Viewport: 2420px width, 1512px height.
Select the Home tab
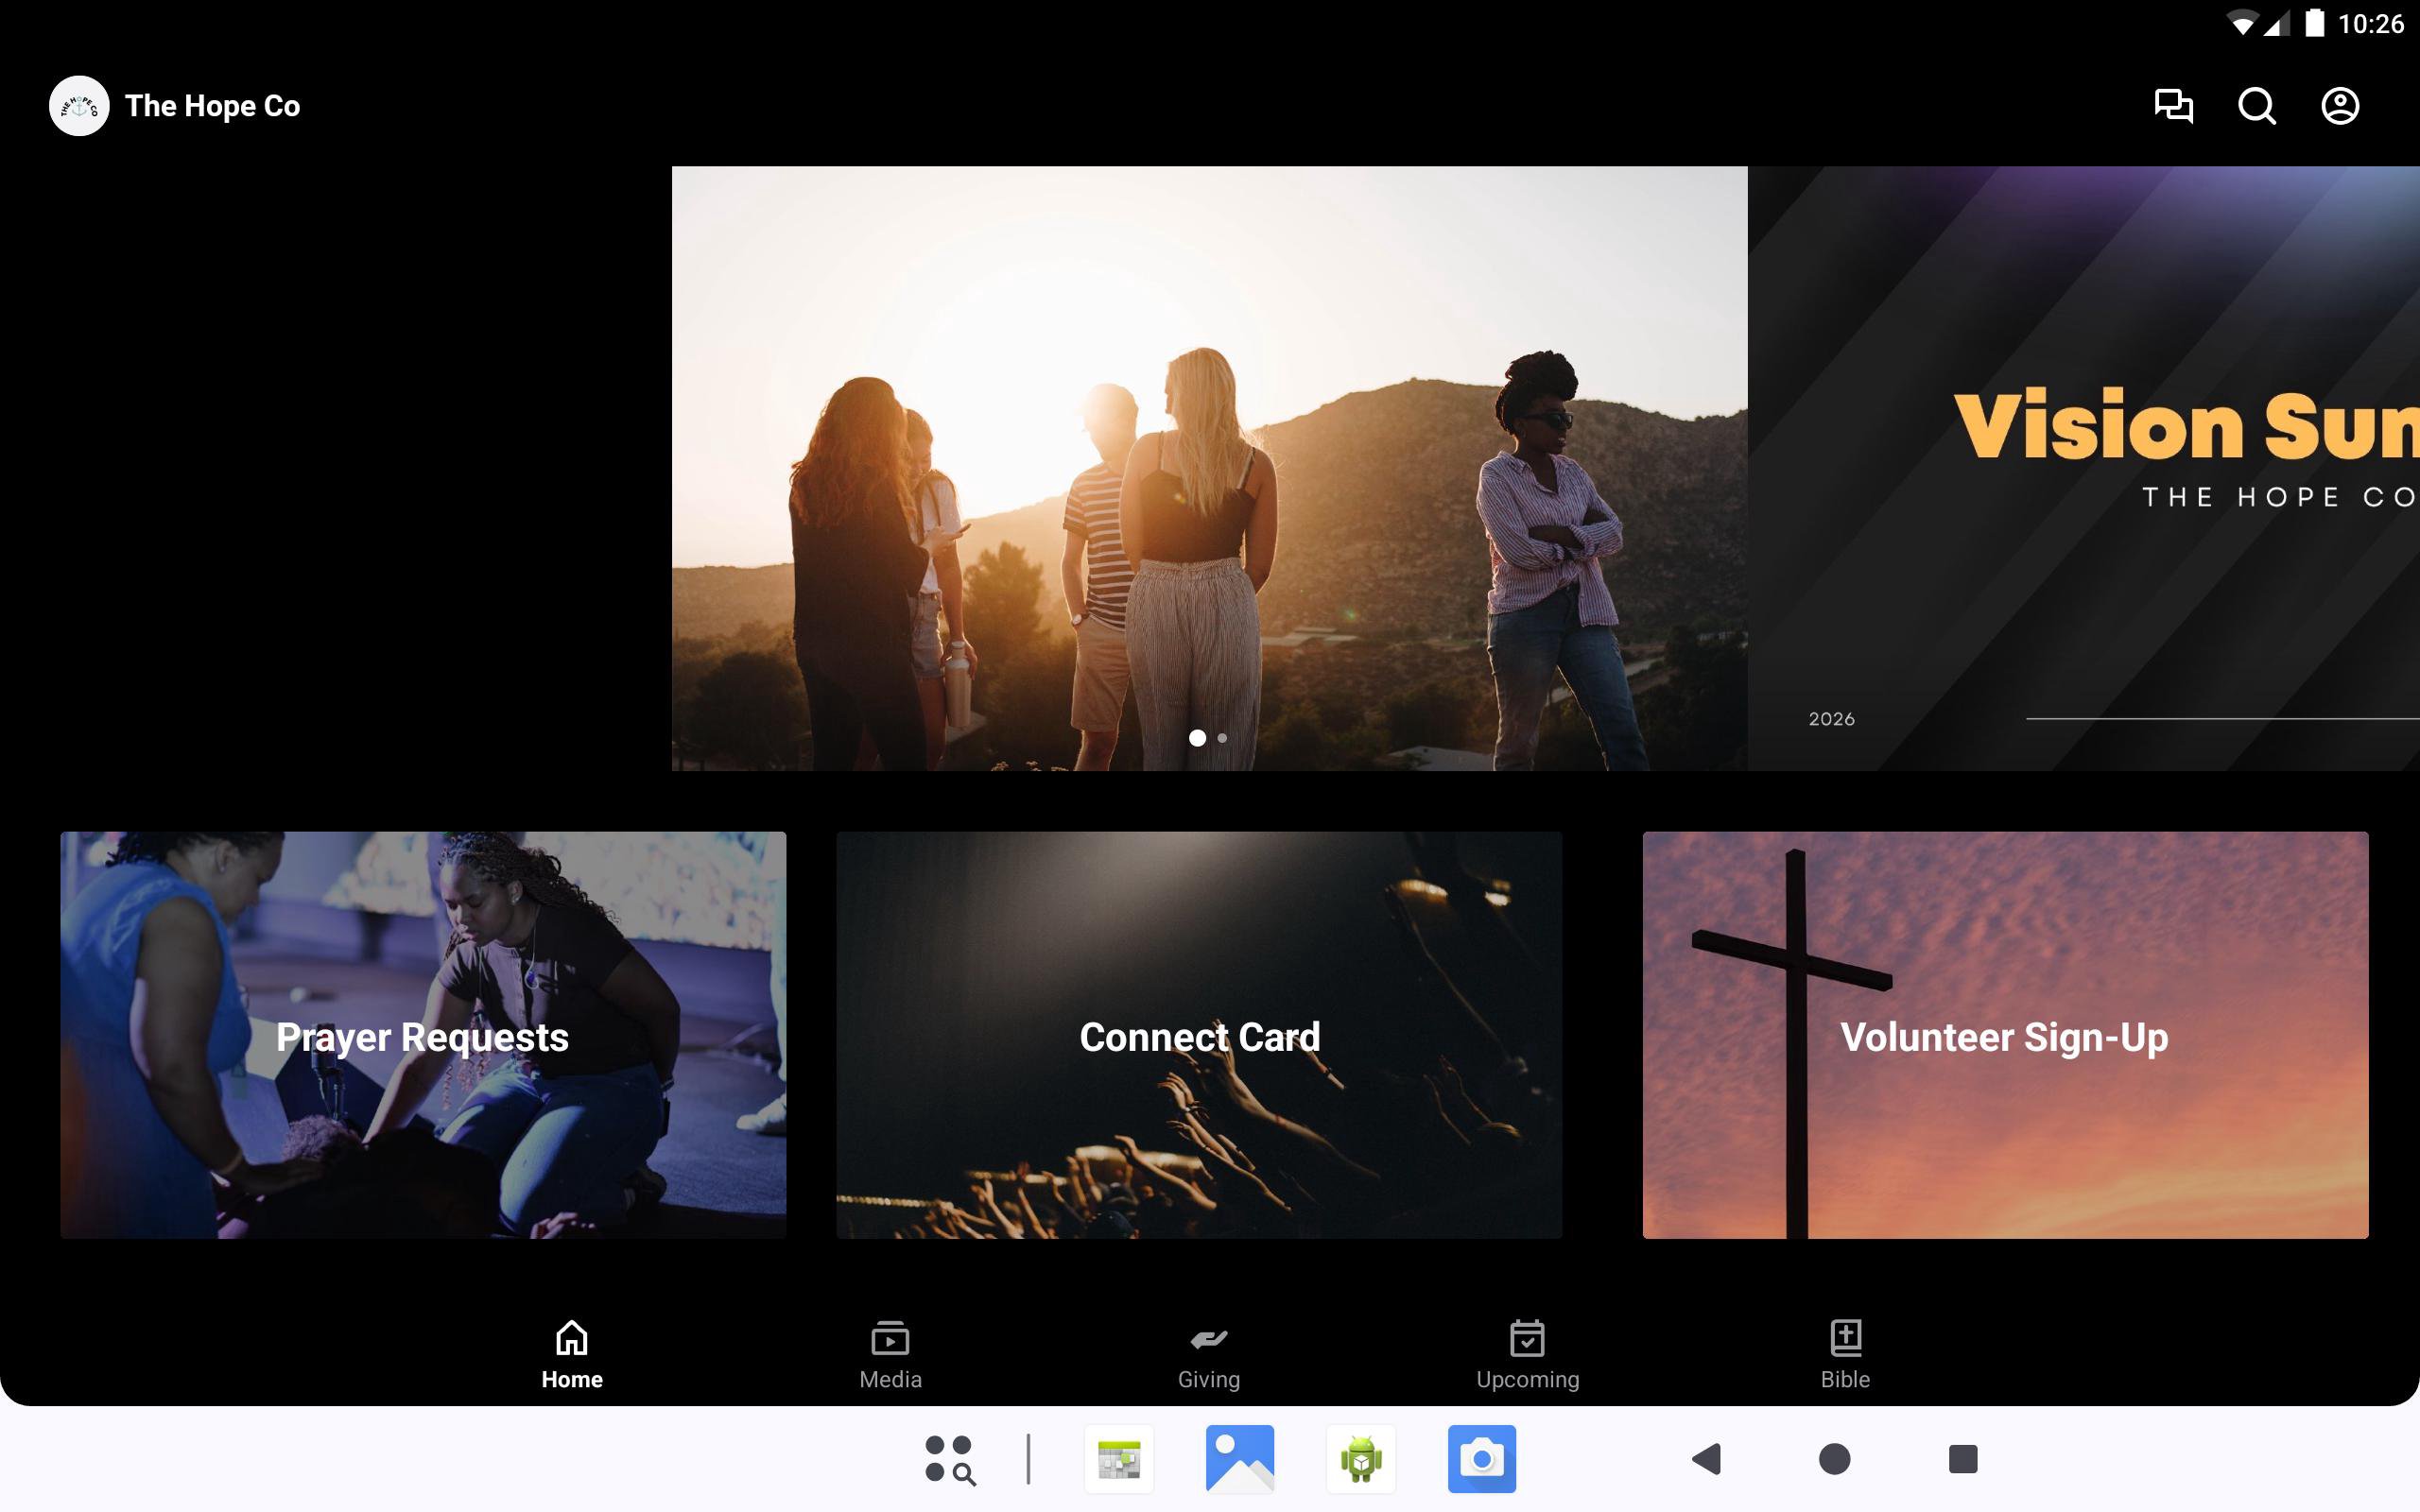click(572, 1354)
